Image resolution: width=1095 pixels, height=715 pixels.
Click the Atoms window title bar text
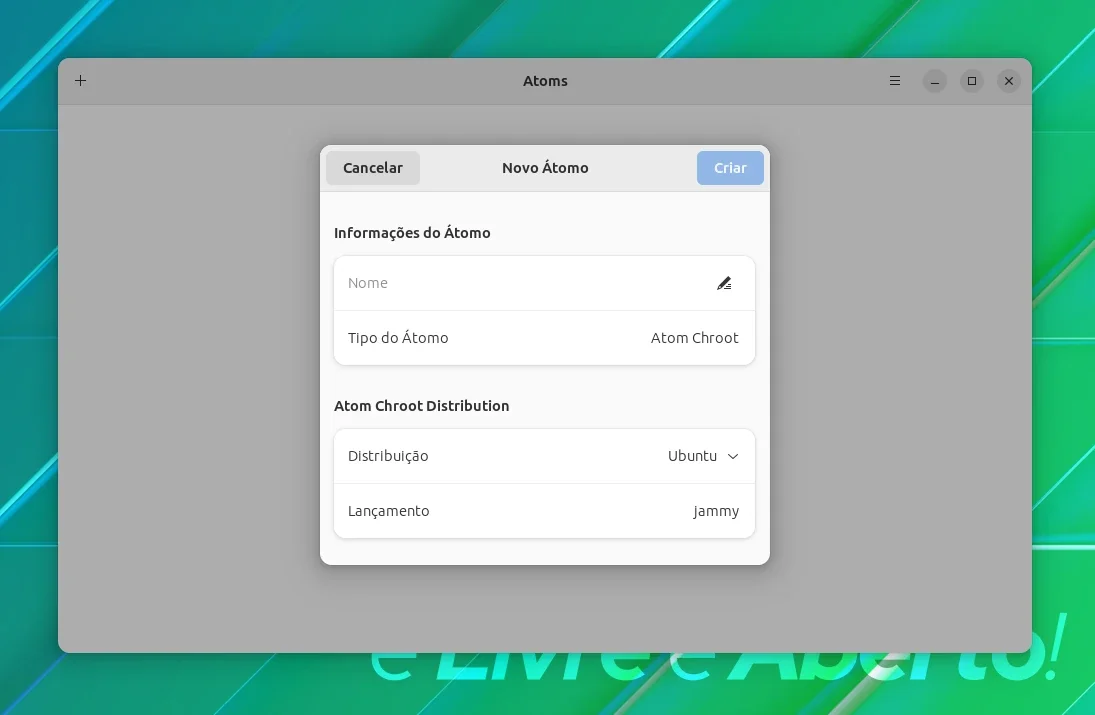pyautogui.click(x=545, y=81)
